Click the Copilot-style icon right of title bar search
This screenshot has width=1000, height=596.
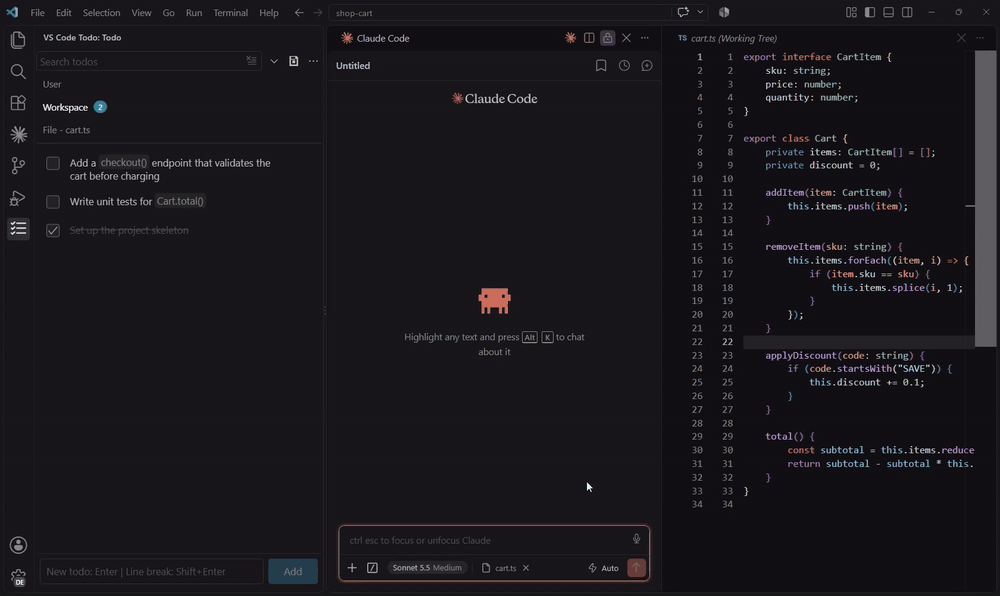coord(724,12)
